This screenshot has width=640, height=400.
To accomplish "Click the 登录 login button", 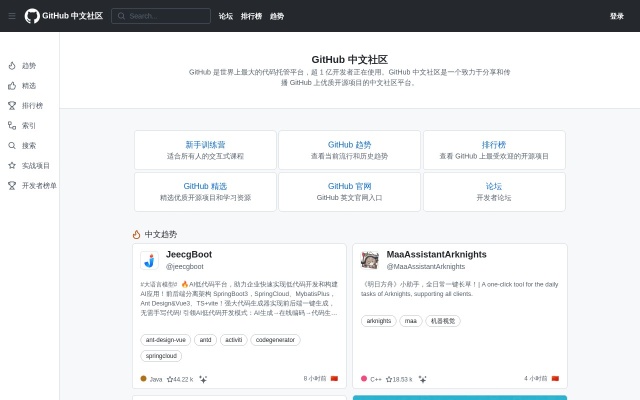I will pyautogui.click(x=616, y=16).
